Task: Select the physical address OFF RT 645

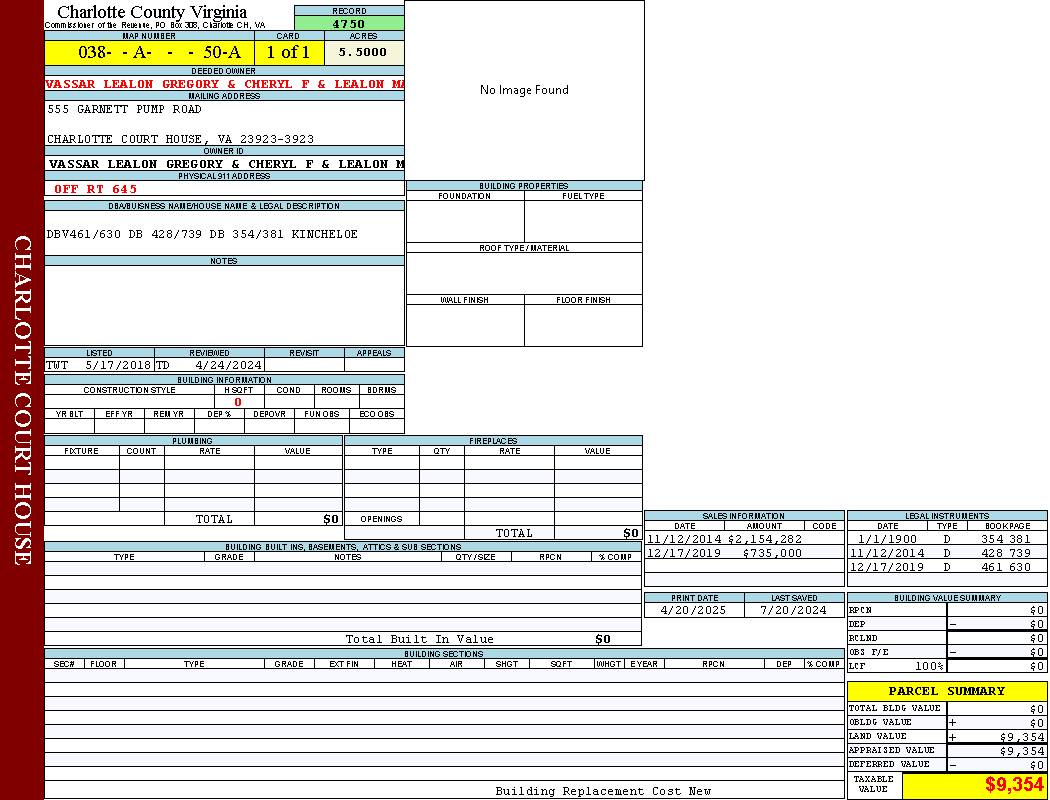Action: click(96, 189)
